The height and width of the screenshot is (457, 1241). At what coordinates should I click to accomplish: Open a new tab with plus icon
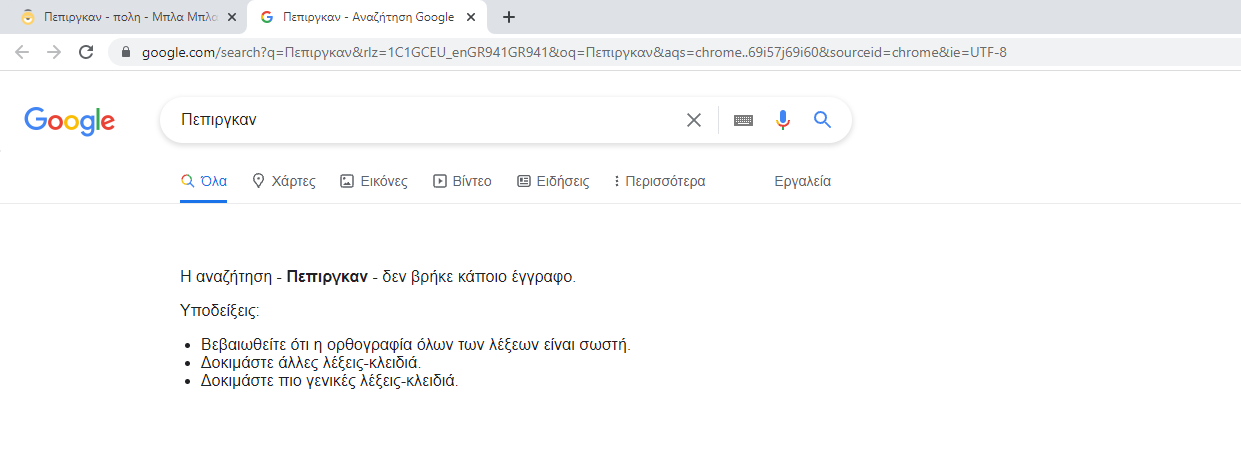[509, 17]
